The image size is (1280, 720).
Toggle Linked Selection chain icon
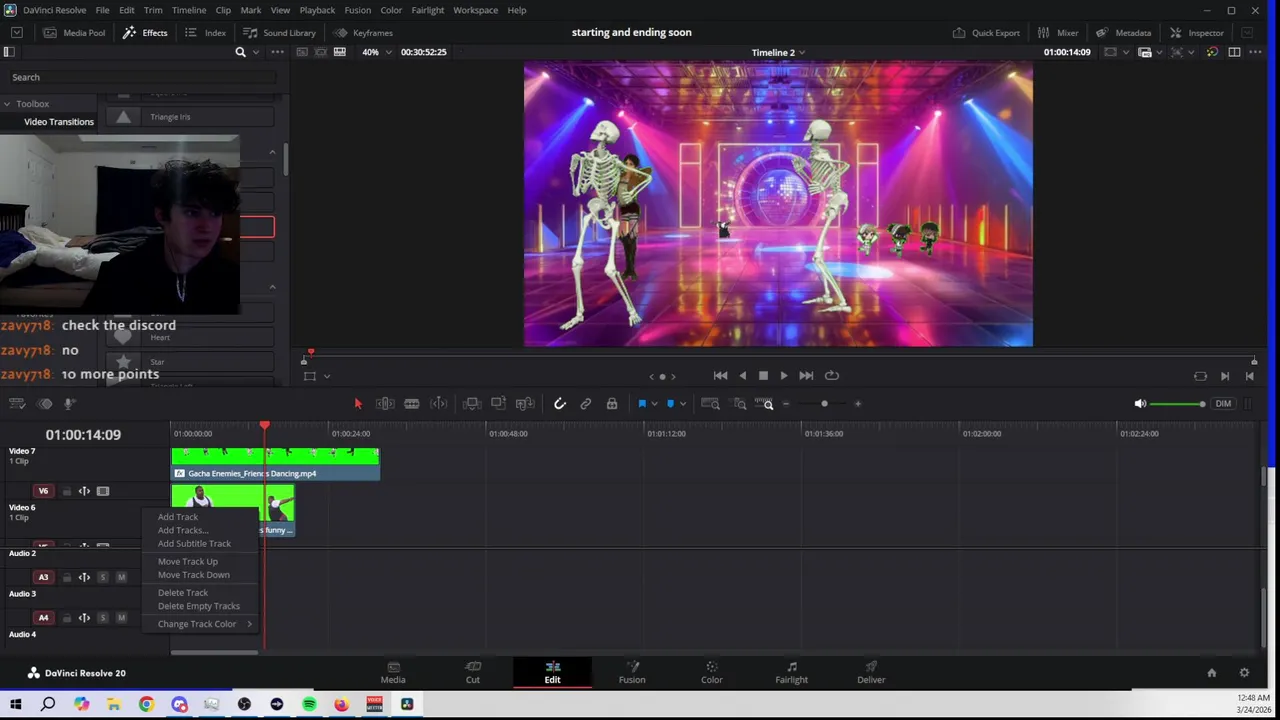pyautogui.click(x=586, y=404)
